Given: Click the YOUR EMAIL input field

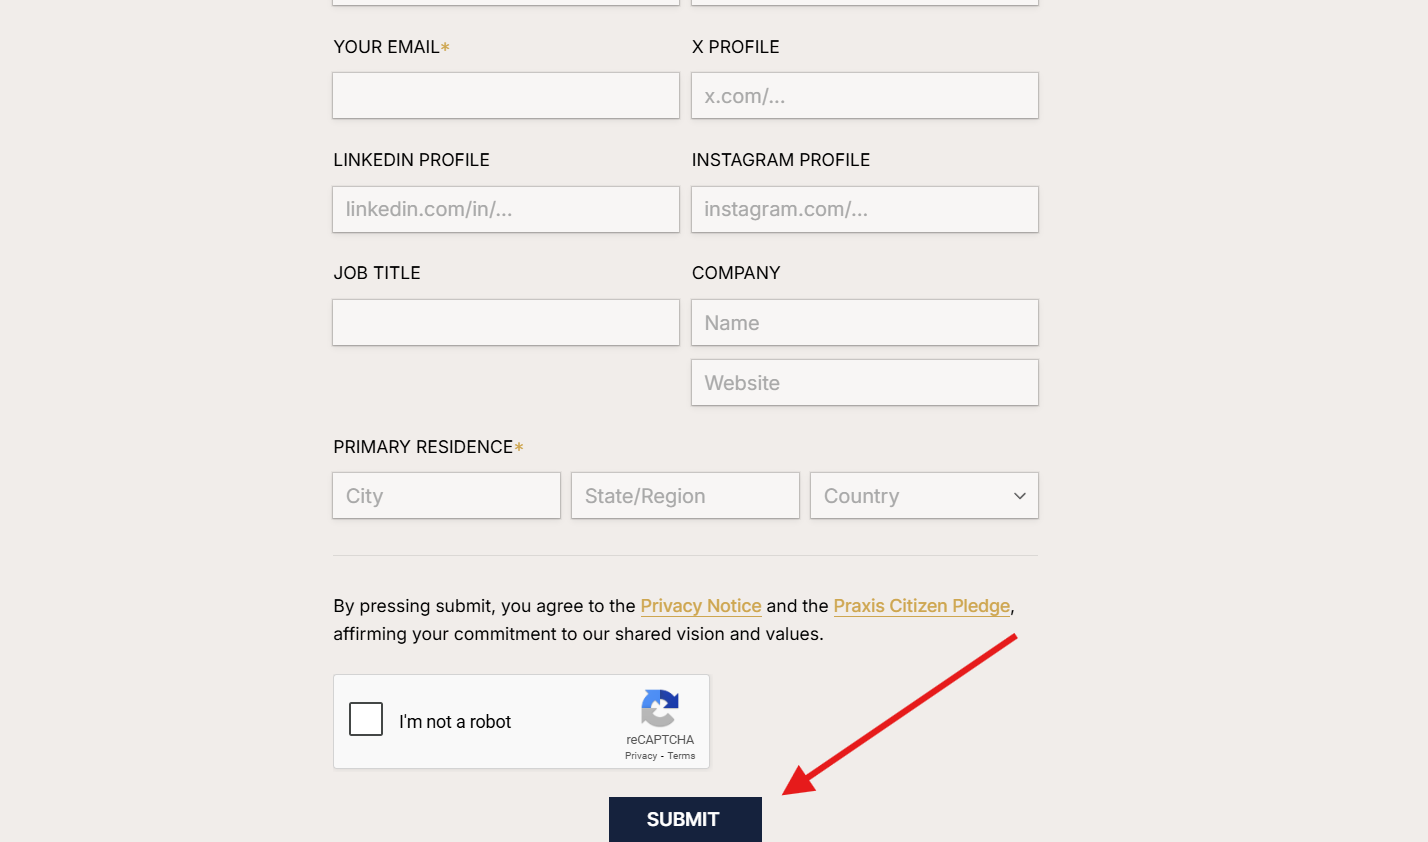Looking at the screenshot, I should [505, 95].
